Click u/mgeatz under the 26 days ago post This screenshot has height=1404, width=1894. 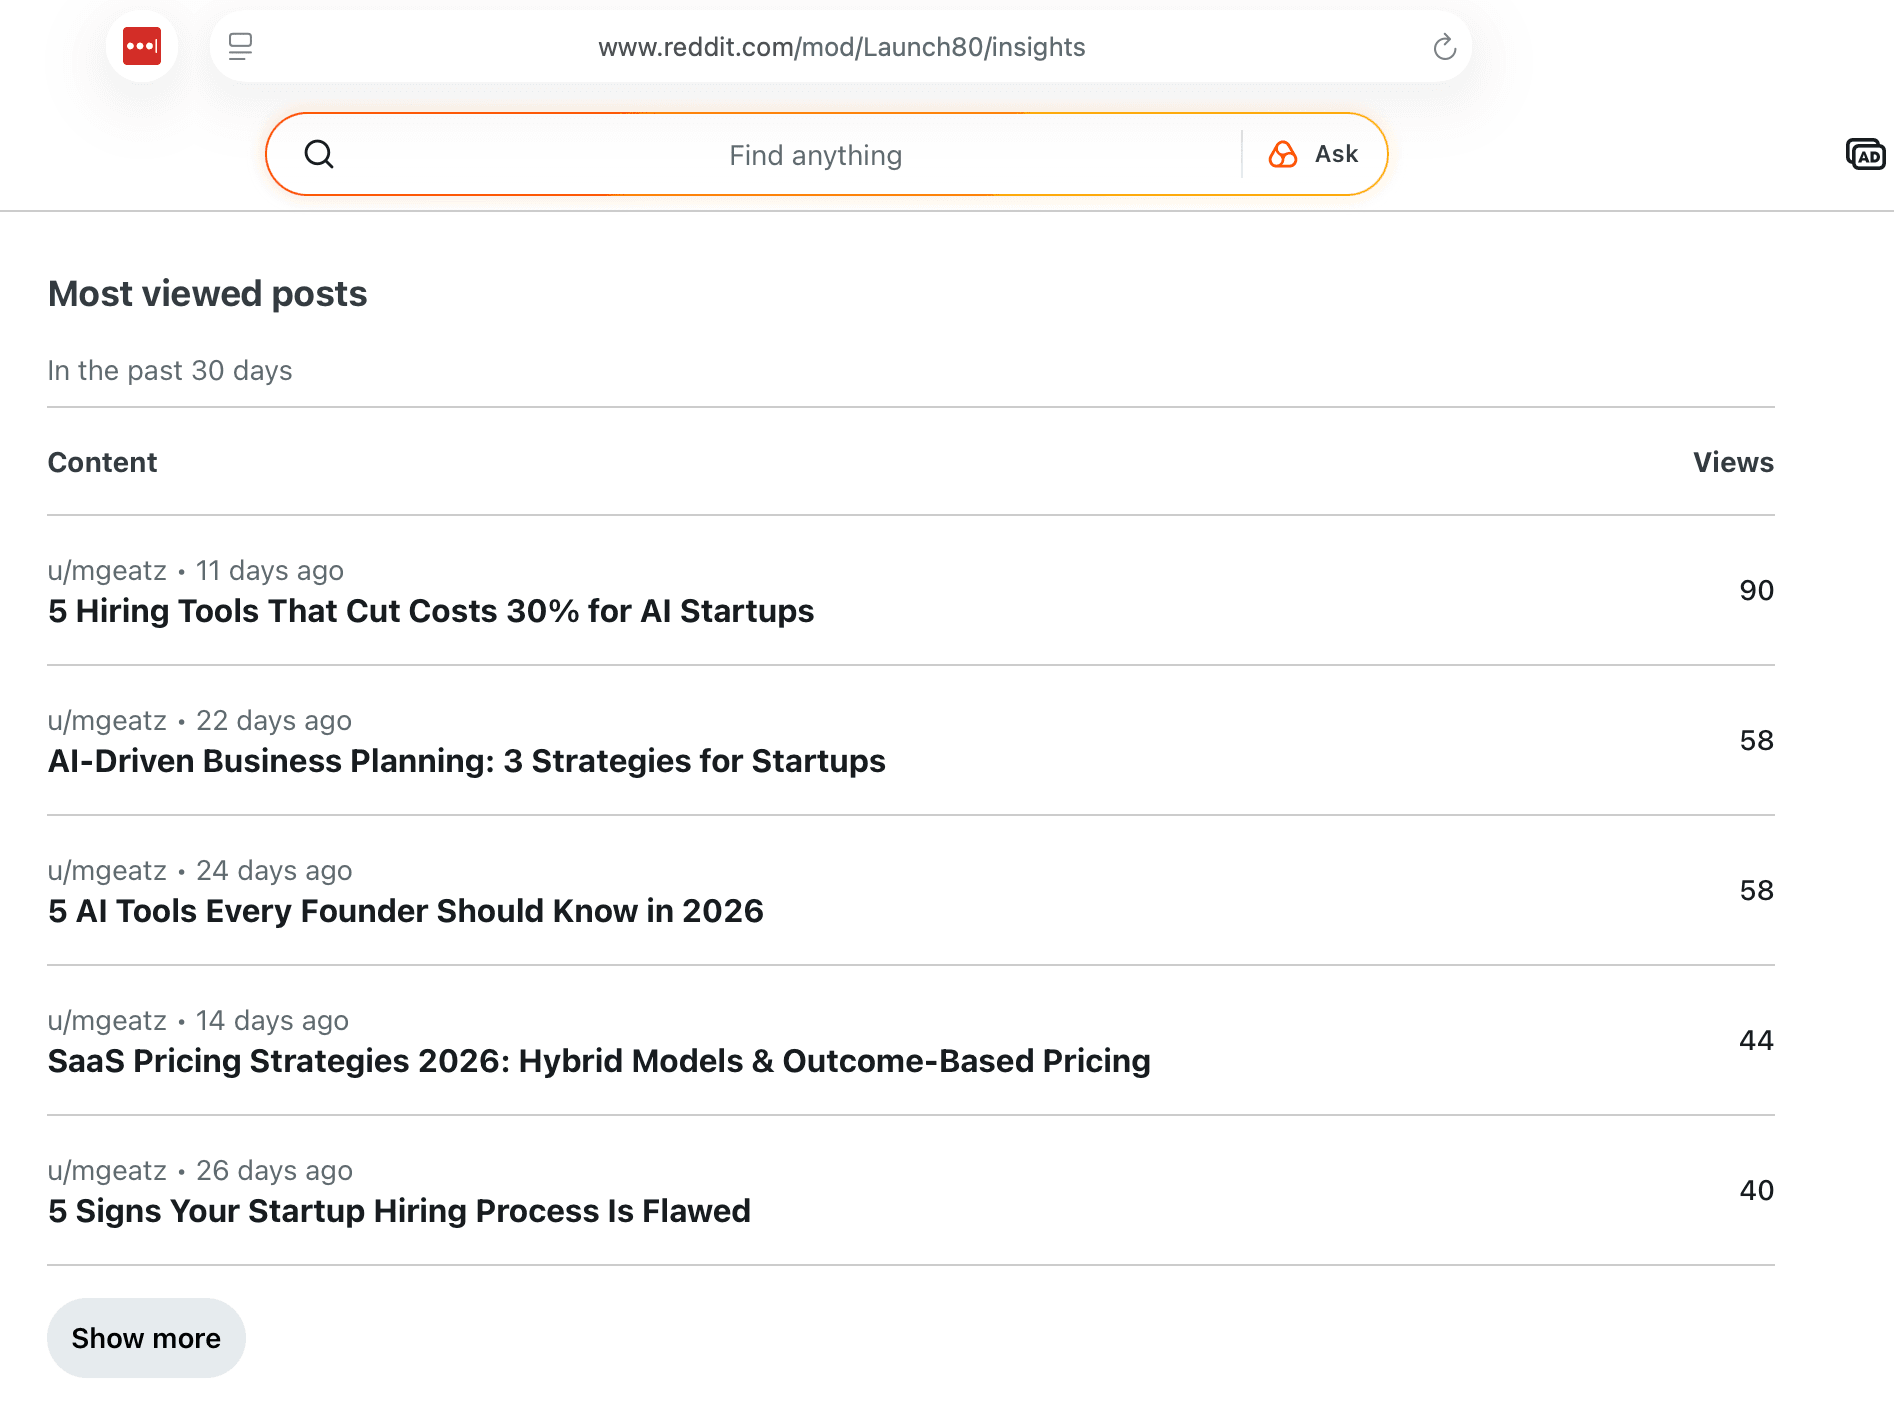107,1170
